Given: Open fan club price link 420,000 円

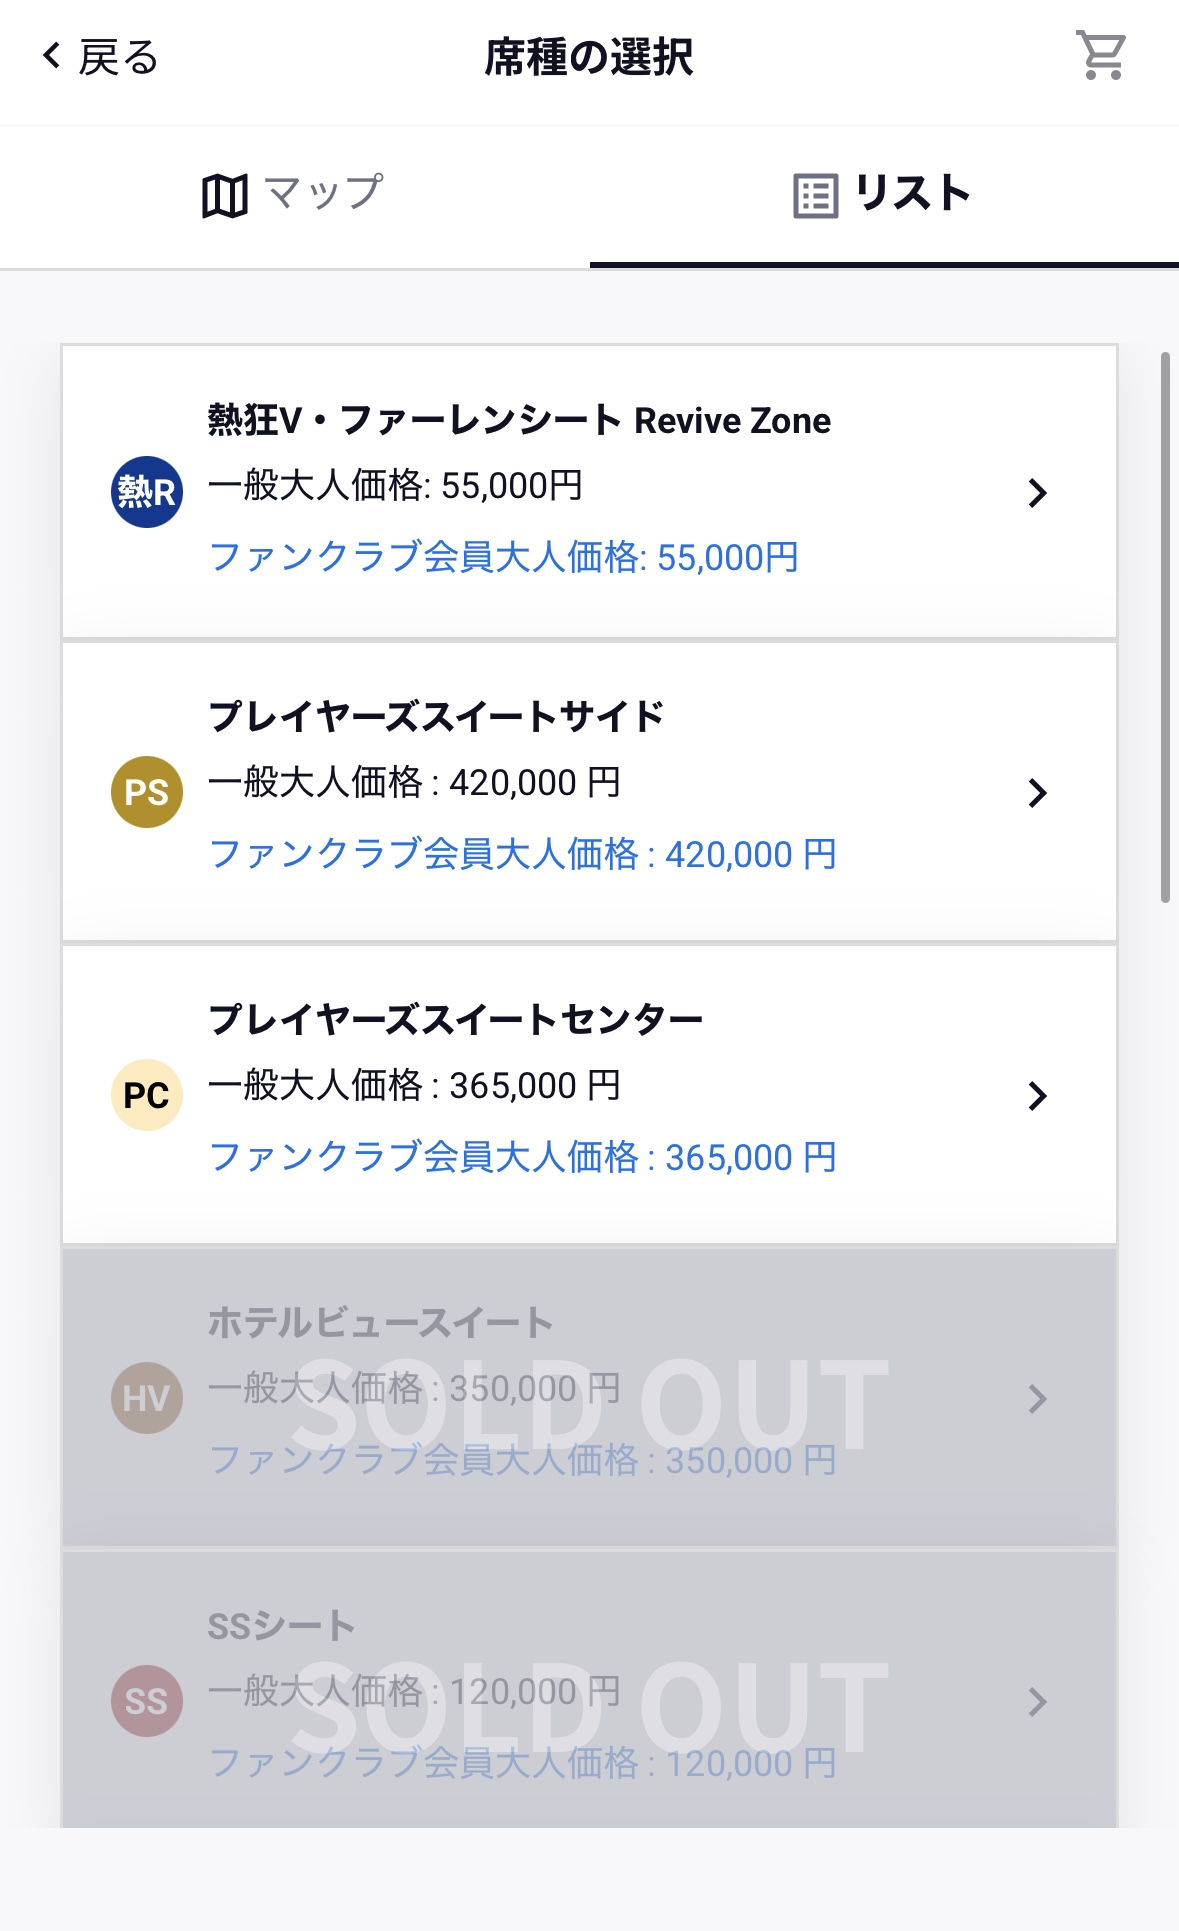Looking at the screenshot, I should tap(522, 855).
